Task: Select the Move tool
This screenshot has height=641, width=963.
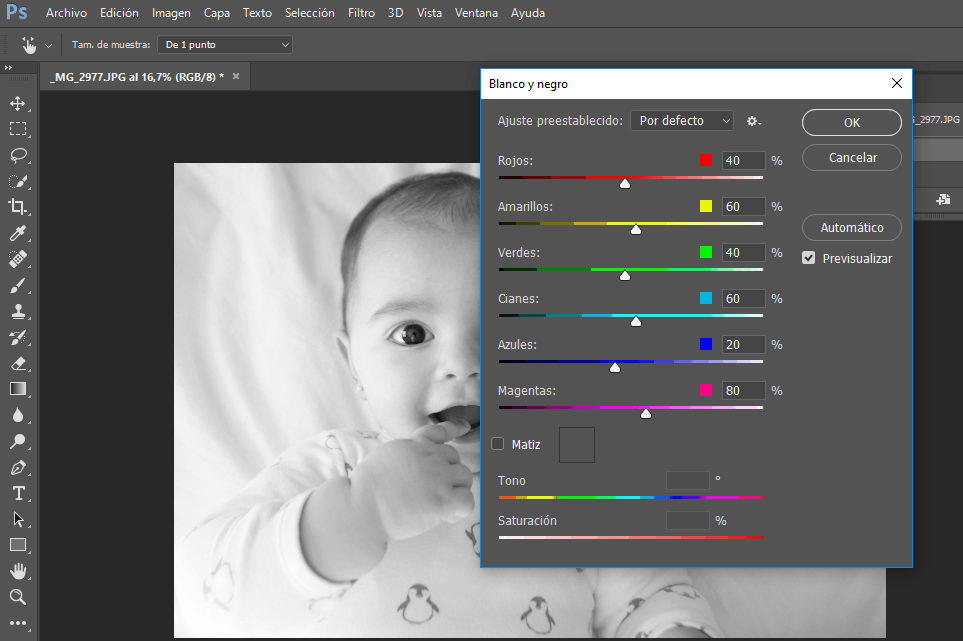Action: point(18,103)
